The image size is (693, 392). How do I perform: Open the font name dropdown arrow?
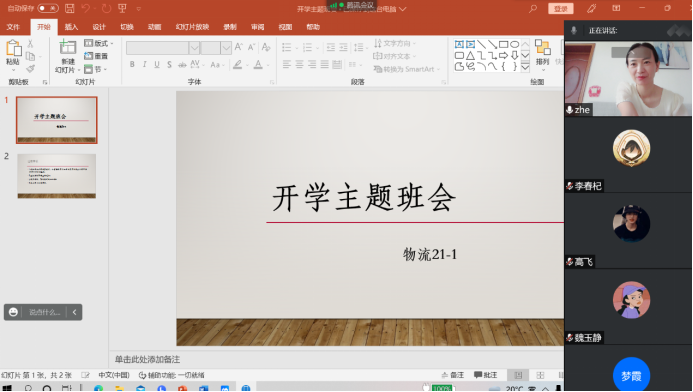194,48
